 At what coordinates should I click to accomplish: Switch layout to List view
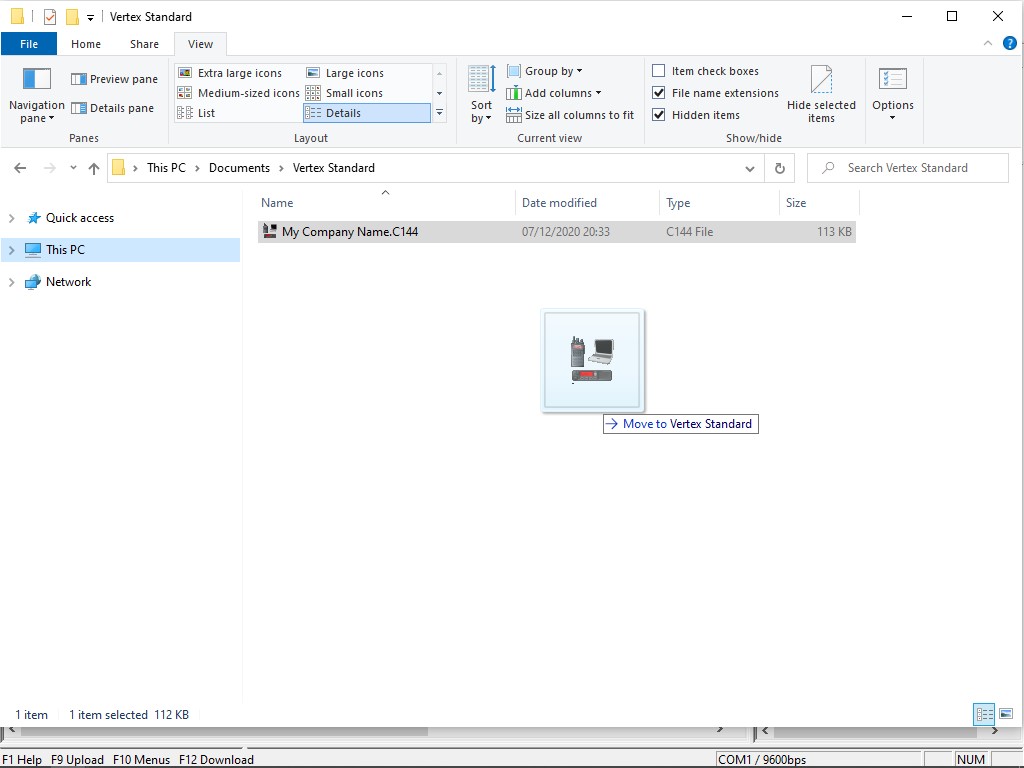click(x=197, y=113)
